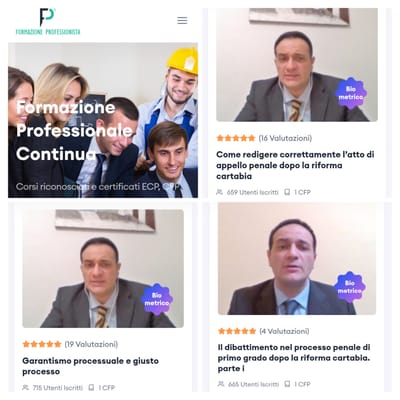The image size is (400, 400).
Task: Select the appello penale course video thumbnail
Action: [297, 65]
